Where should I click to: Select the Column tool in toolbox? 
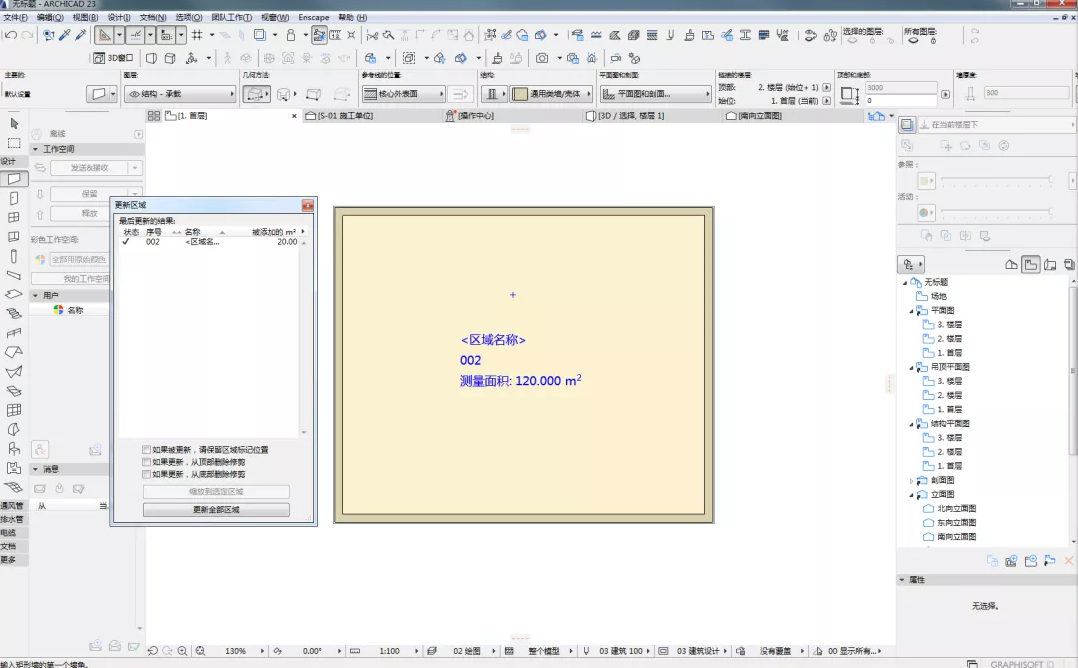[x=14, y=256]
